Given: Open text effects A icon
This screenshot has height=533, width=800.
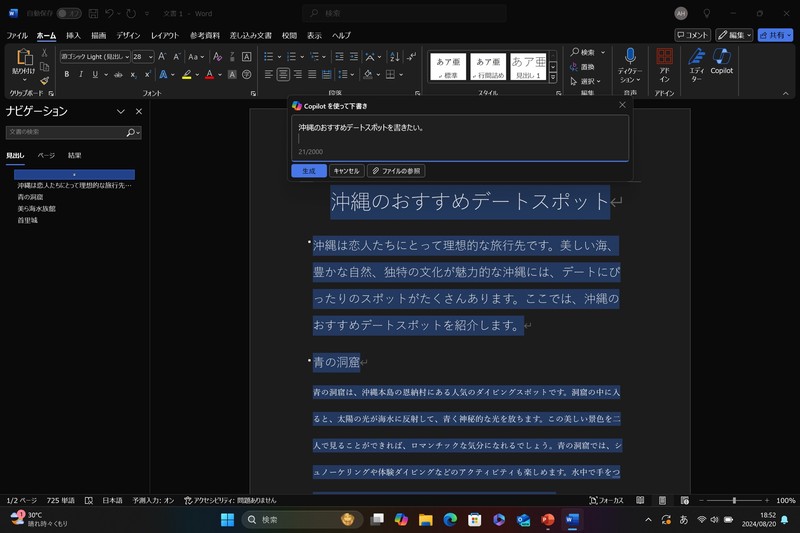Looking at the screenshot, I should coord(163,74).
